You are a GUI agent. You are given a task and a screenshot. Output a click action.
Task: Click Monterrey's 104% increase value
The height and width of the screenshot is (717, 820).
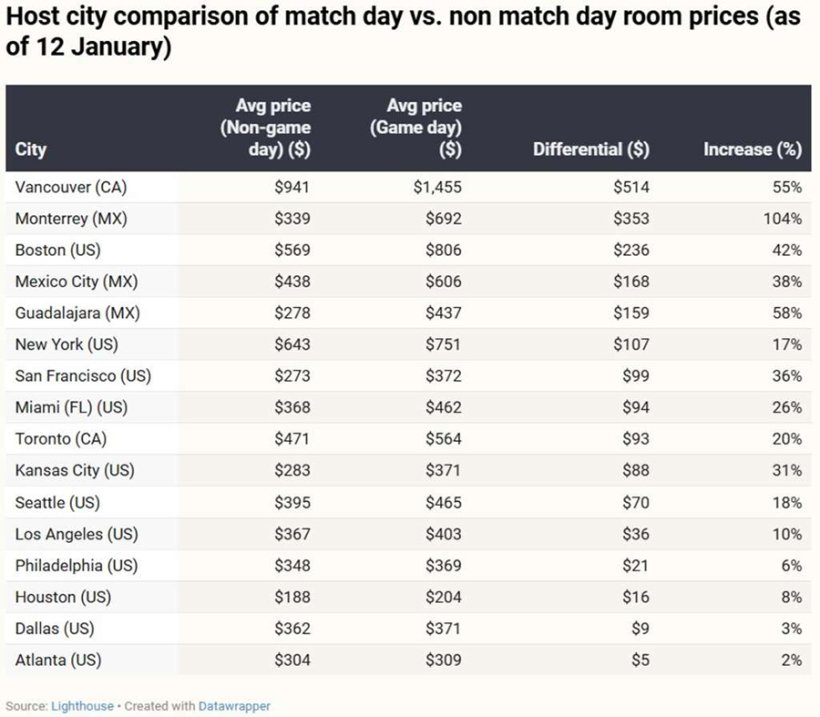(783, 218)
